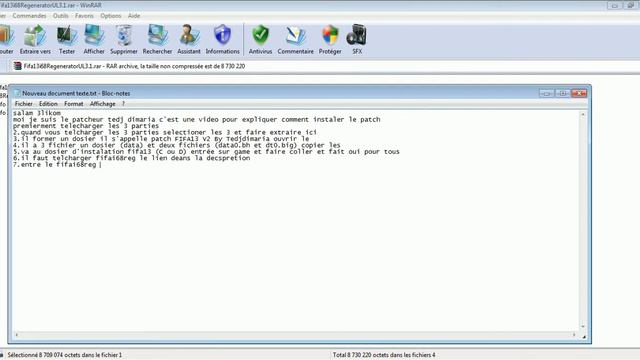
Task: Open WinRAR Outils menu
Action: coord(60,16)
